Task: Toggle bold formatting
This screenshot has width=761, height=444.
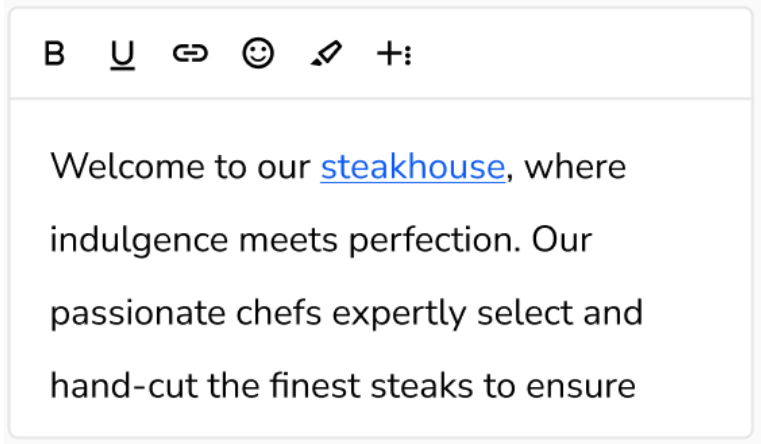Action: pyautogui.click(x=56, y=54)
